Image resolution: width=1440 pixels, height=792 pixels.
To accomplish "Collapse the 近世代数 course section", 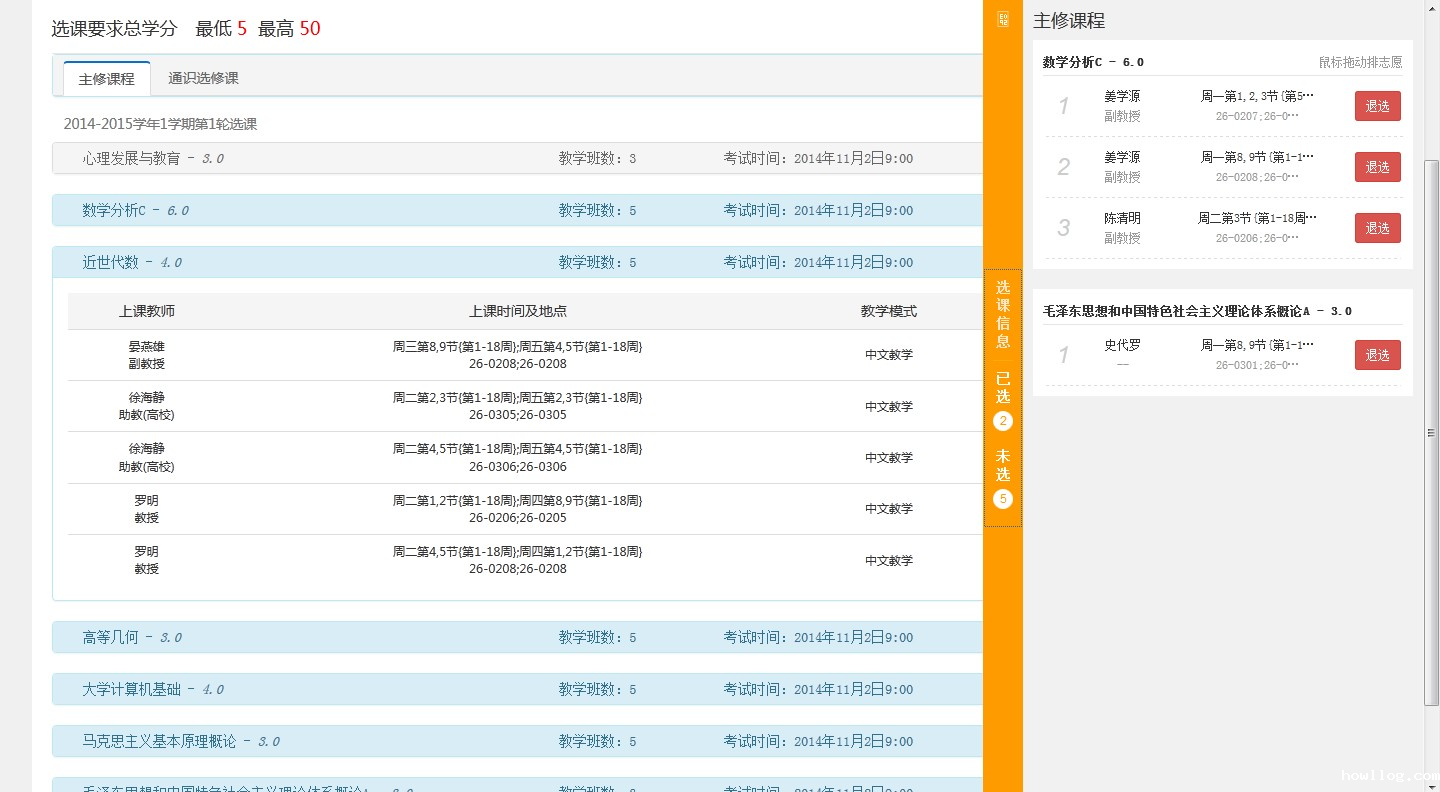I will [110, 262].
